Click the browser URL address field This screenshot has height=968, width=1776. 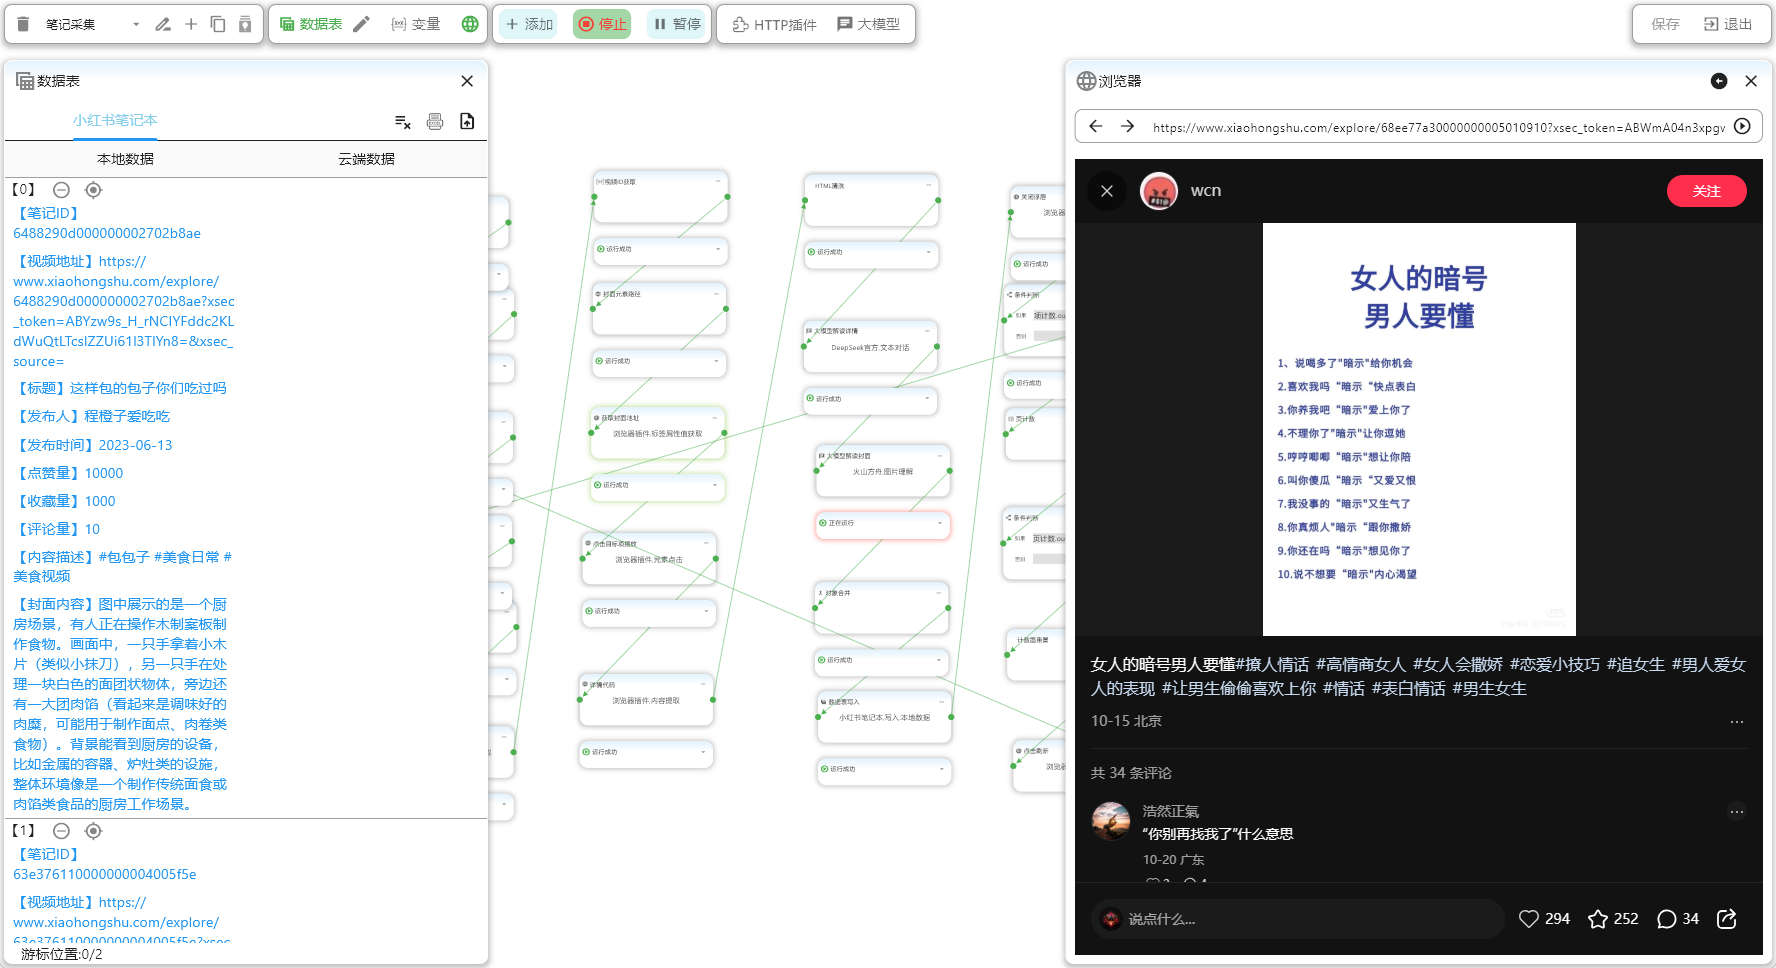pos(1437,127)
